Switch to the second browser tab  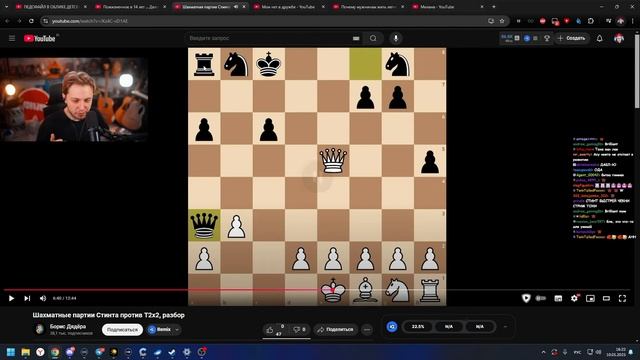coord(130,7)
